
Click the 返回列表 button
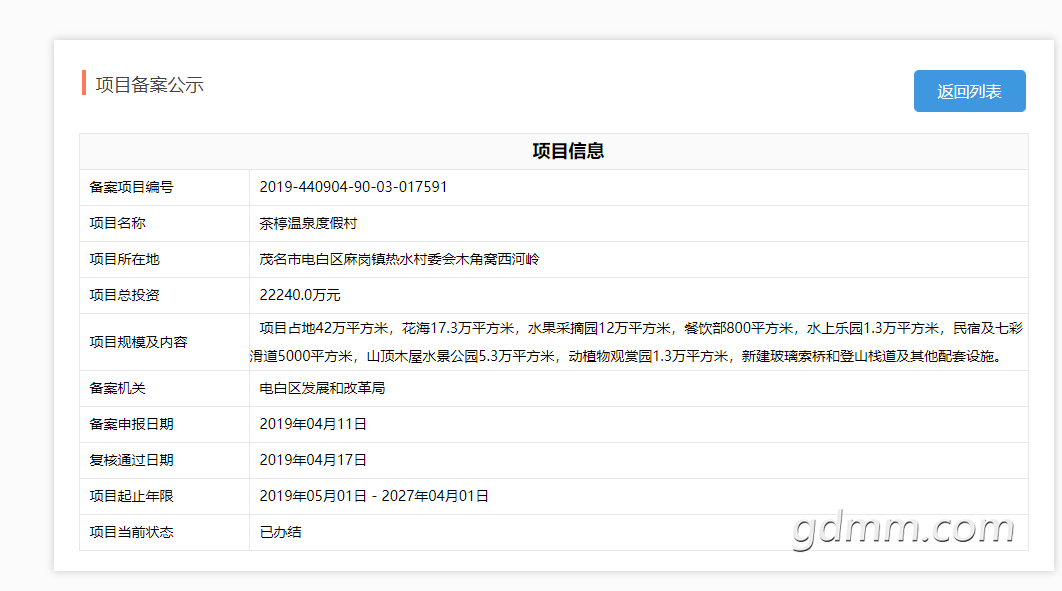click(969, 91)
